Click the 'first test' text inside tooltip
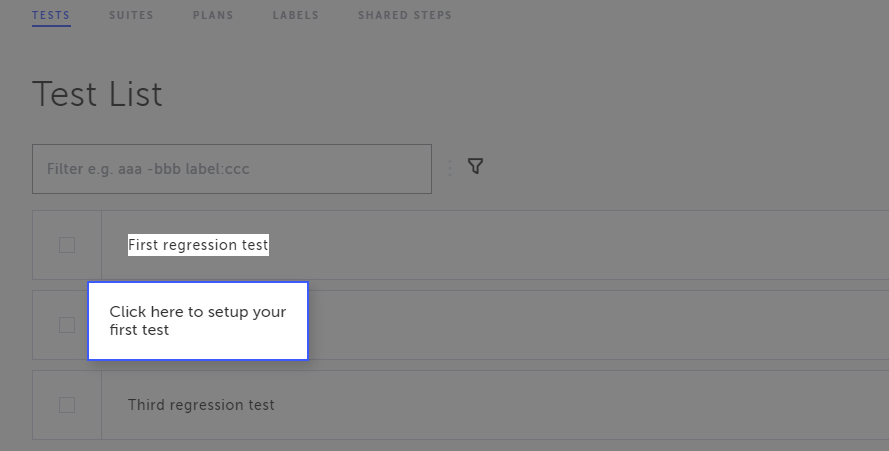 pyautogui.click(x=139, y=330)
